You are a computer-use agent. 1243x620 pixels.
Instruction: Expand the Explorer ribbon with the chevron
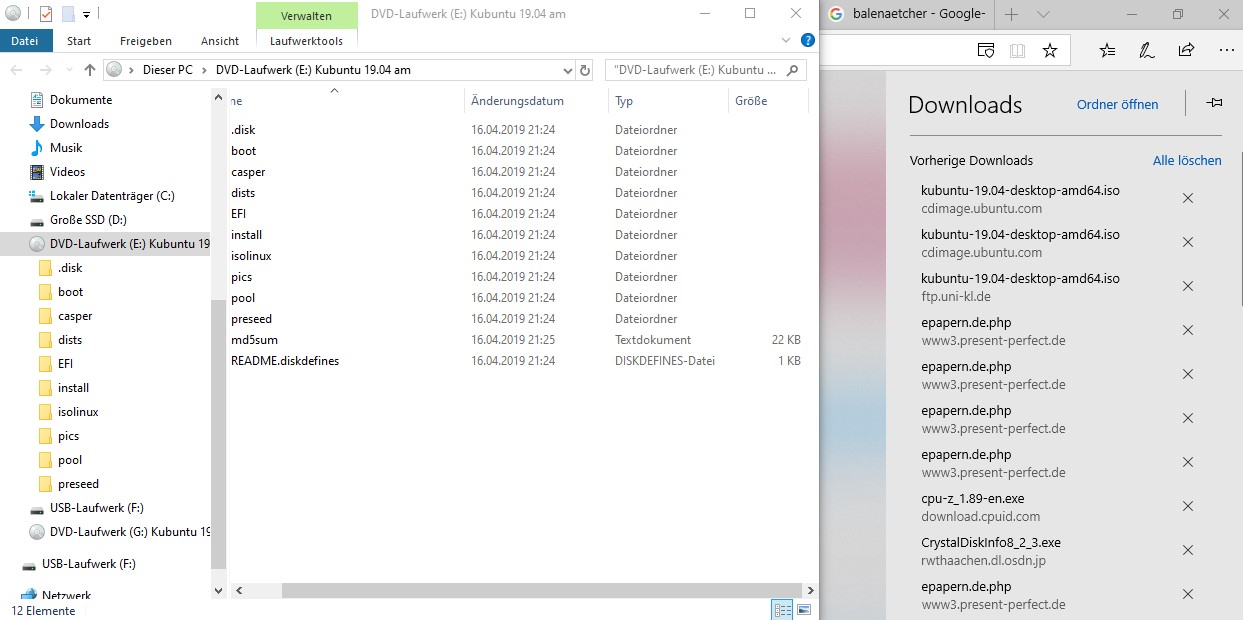787,41
